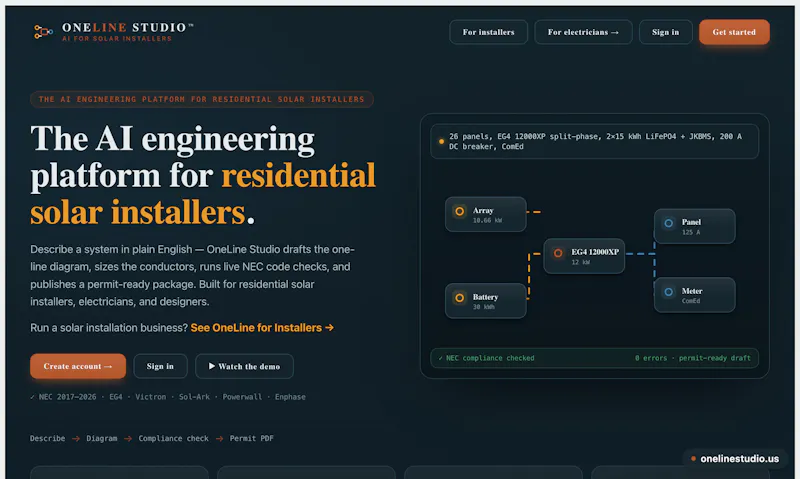This screenshot has width=800, height=479.
Task: Select the Panel 125 A node
Action: (694, 226)
